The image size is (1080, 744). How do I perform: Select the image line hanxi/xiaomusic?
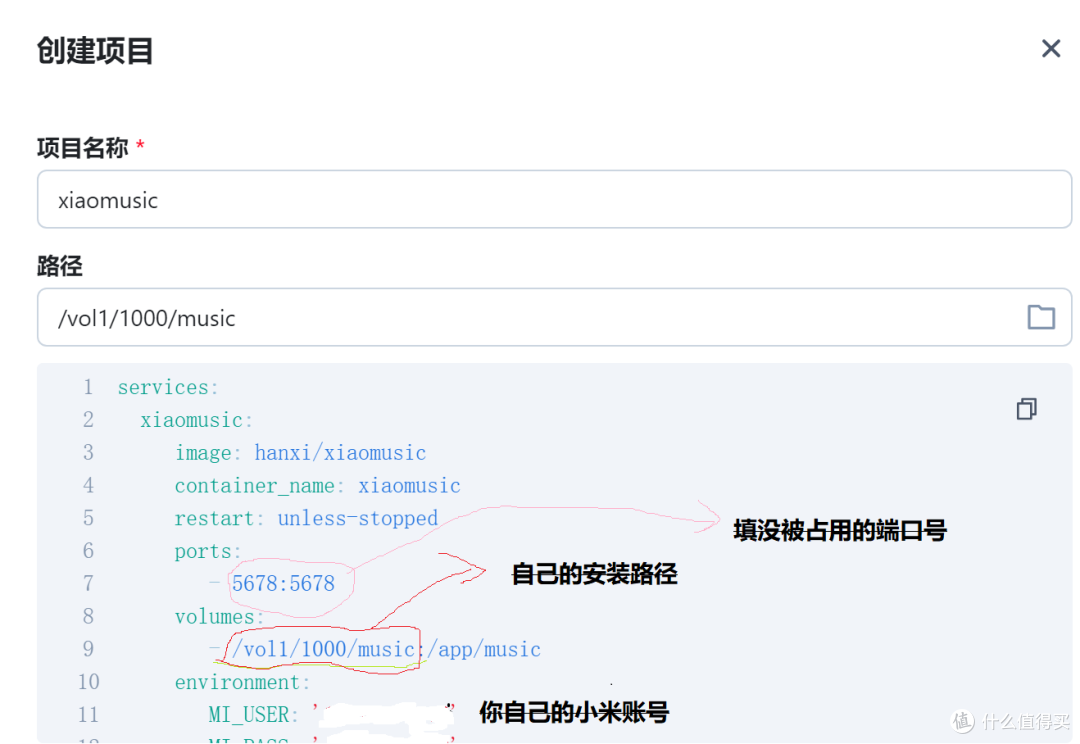[340, 452]
